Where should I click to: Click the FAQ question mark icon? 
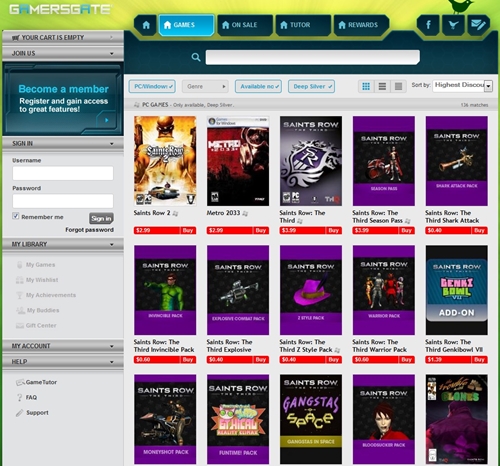20,397
